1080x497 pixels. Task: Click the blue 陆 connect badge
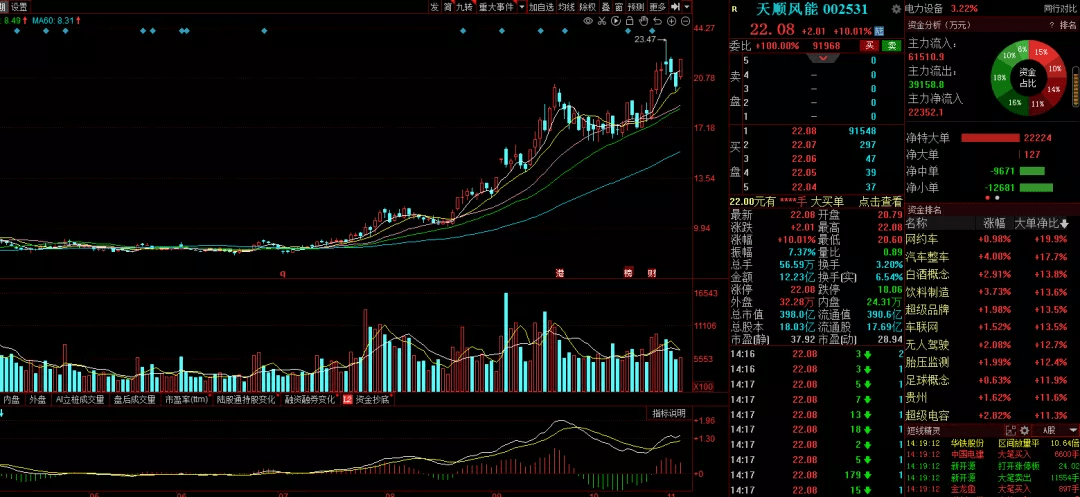coord(879,31)
